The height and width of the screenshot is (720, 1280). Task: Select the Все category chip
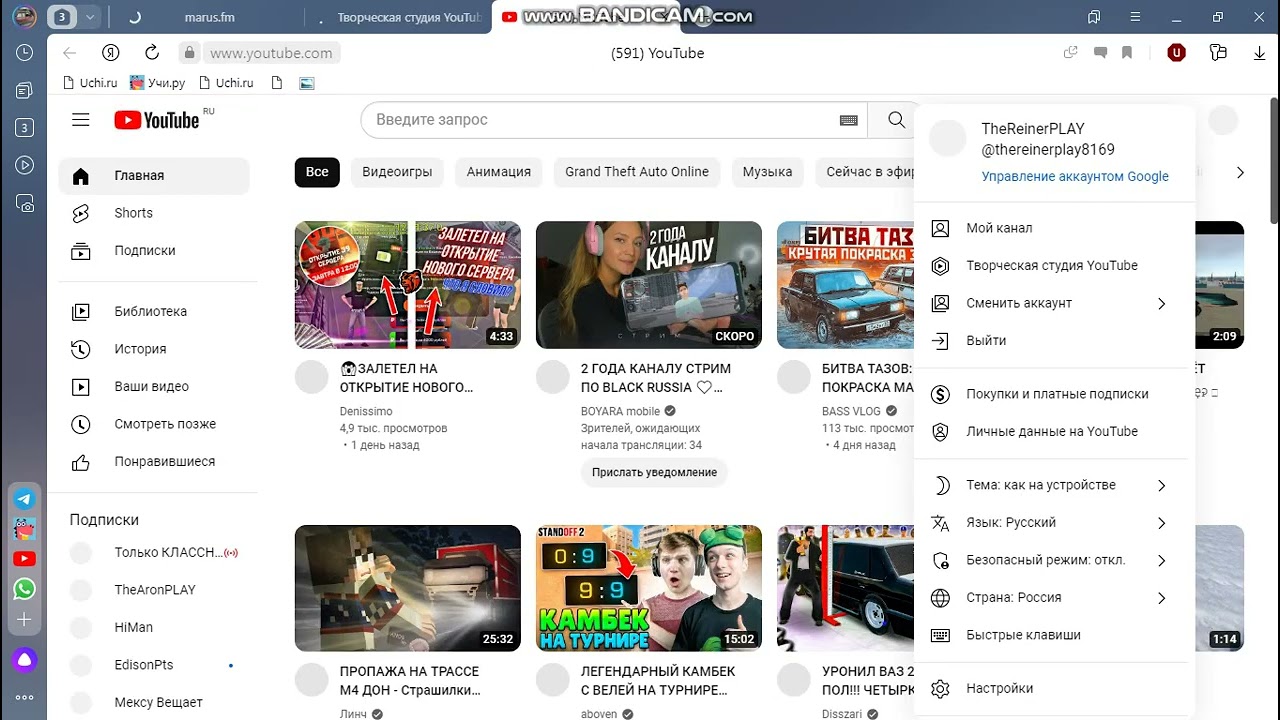click(317, 172)
